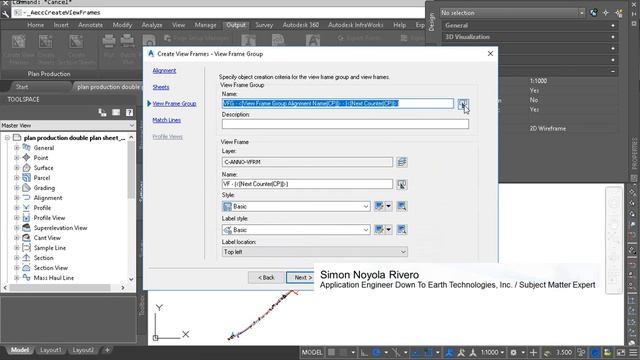Select Sample Line tree item

tap(50, 248)
